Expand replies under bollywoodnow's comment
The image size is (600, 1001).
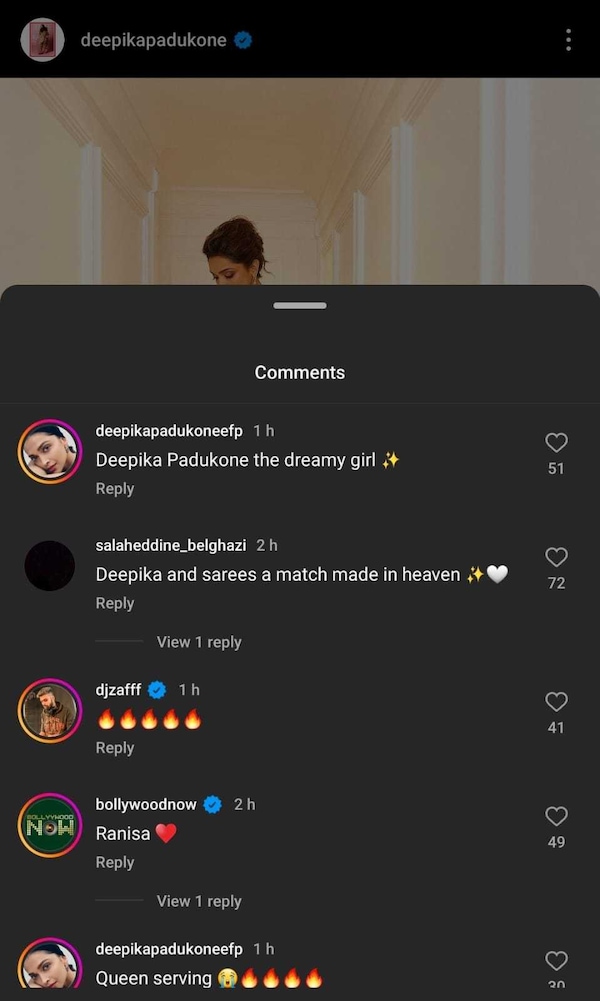199,901
